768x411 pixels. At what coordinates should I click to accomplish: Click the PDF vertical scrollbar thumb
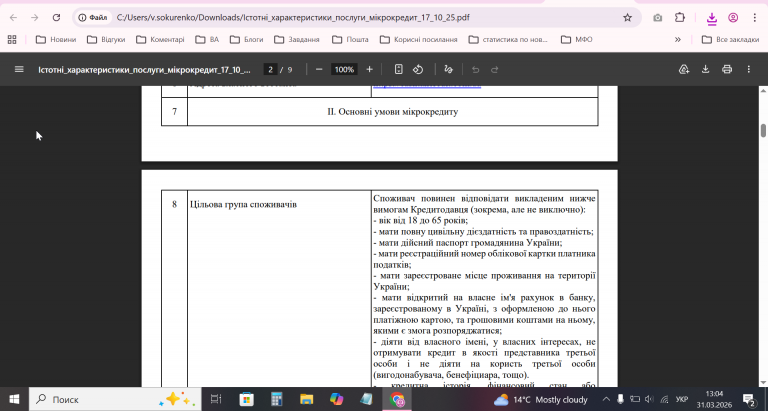click(763, 130)
